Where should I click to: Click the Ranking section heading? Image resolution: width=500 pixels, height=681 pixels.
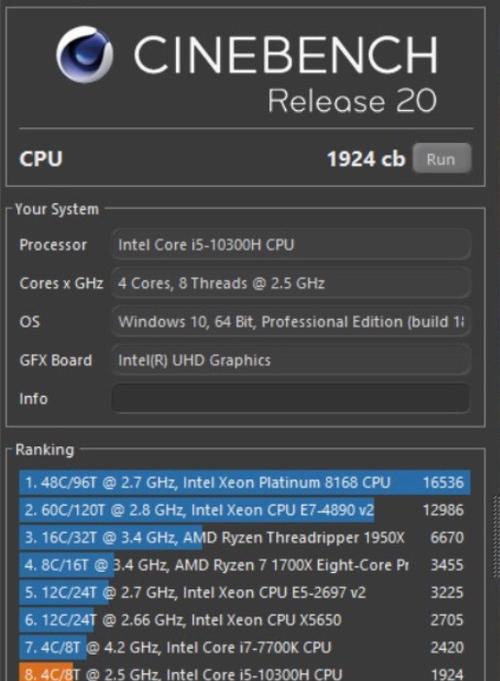click(45, 450)
